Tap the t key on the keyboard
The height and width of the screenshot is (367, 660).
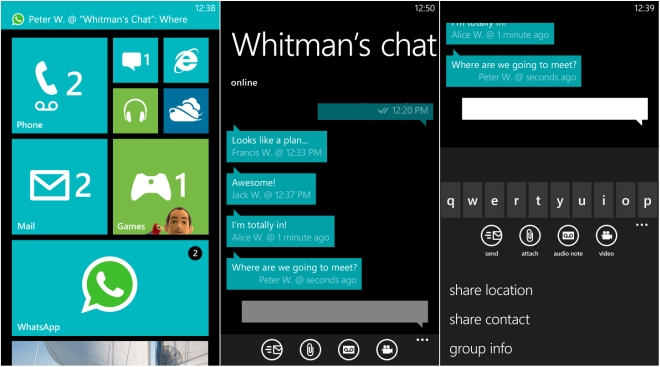[538, 200]
